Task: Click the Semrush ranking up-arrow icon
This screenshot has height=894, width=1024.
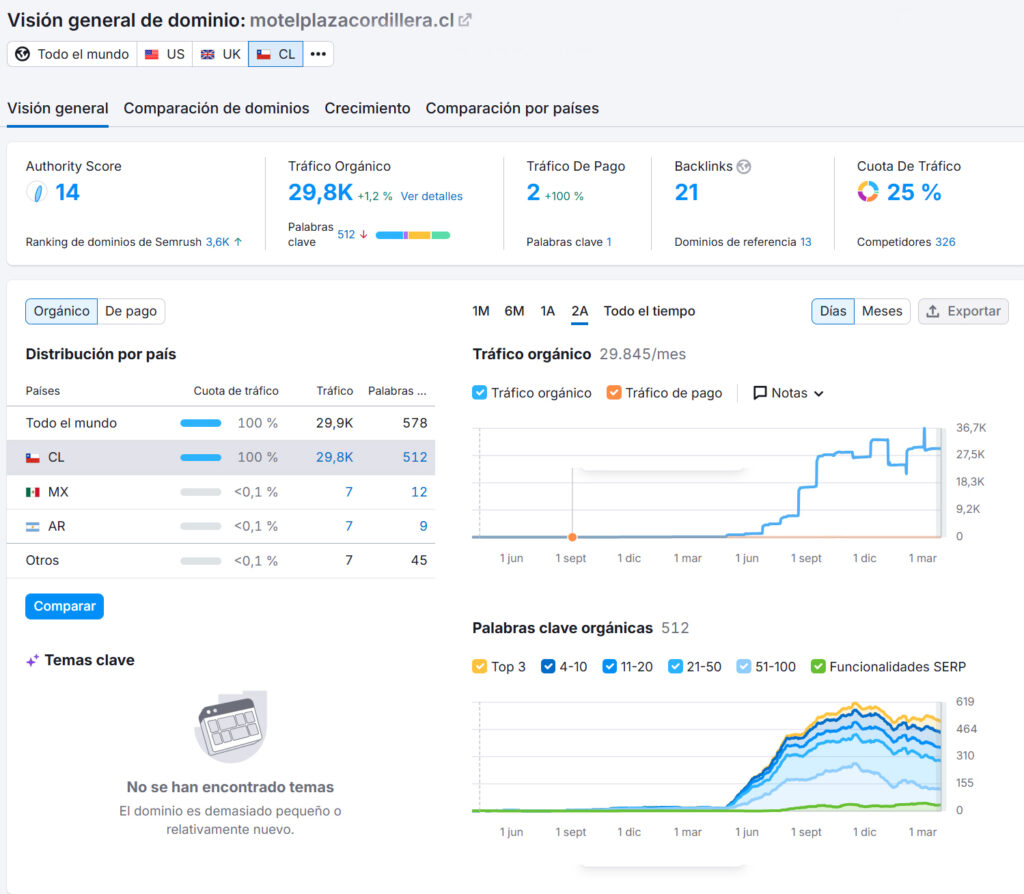Action: tap(238, 242)
